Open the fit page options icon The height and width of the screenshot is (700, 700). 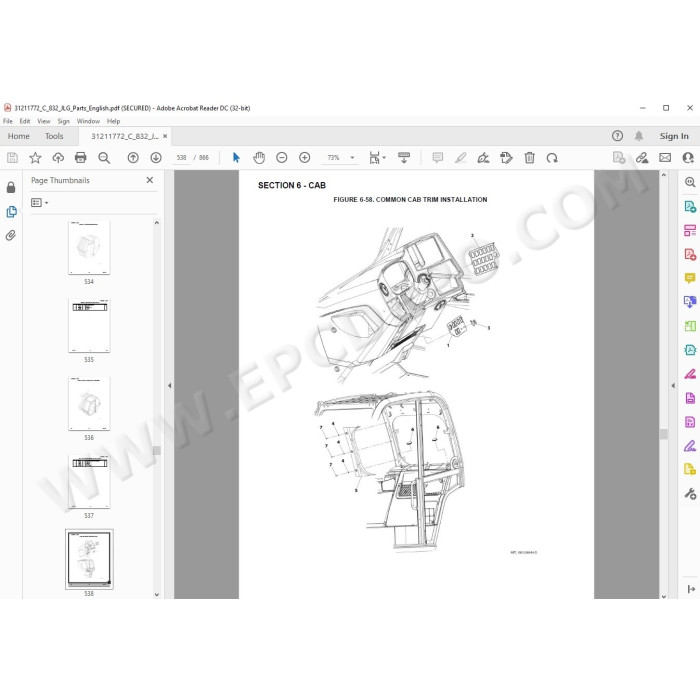click(x=377, y=158)
